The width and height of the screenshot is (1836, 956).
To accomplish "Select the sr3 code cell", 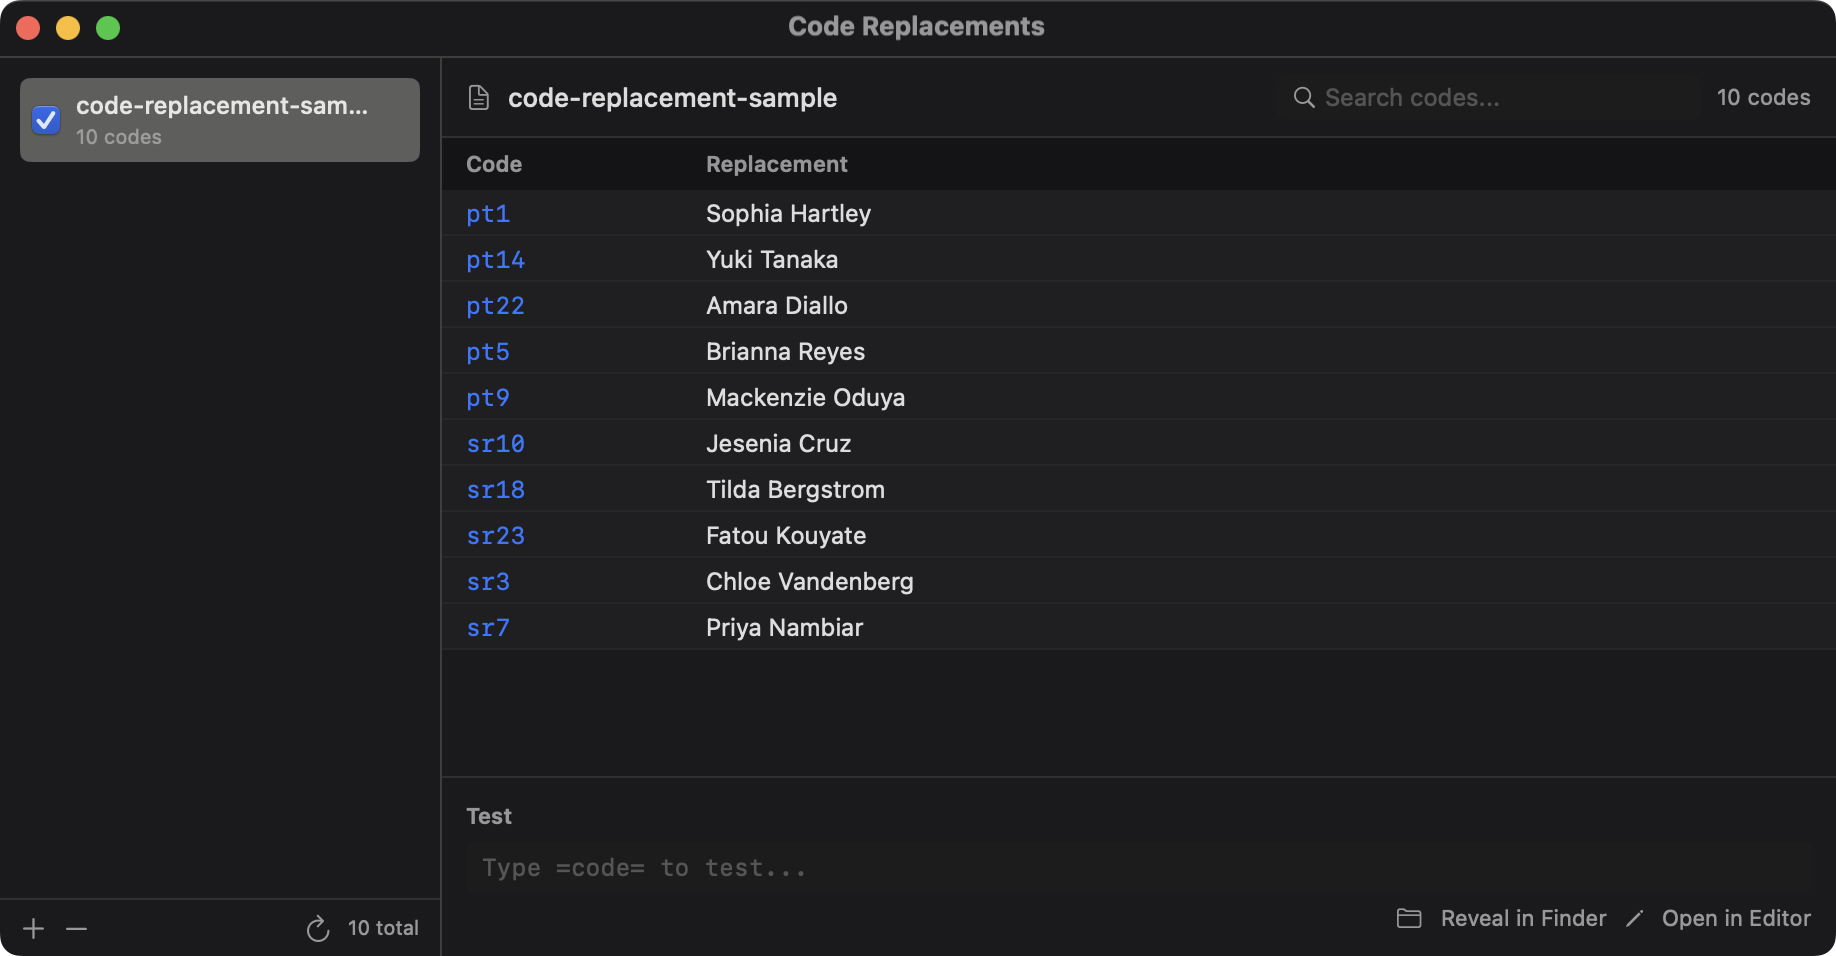I will pyautogui.click(x=488, y=582).
